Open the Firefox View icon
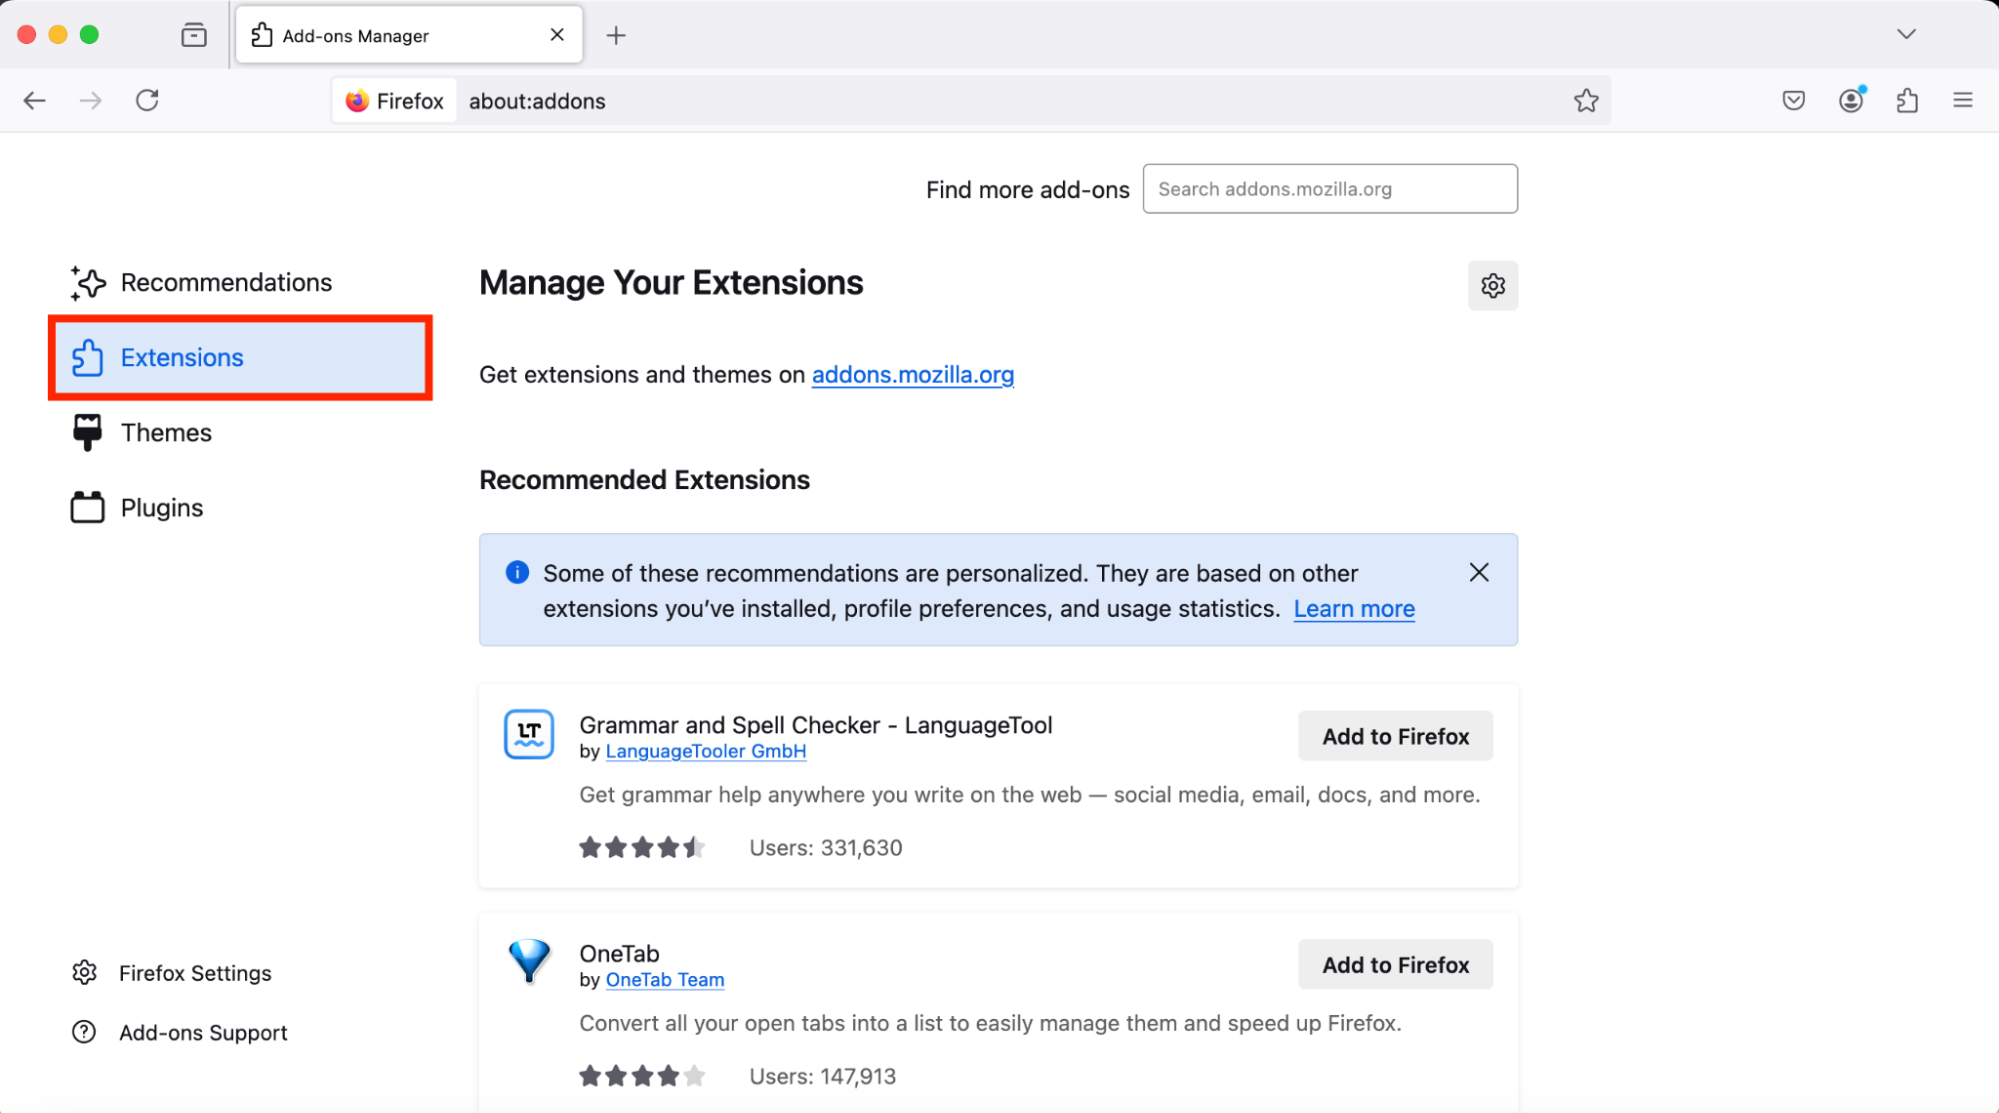The image size is (1999, 1113). (194, 35)
